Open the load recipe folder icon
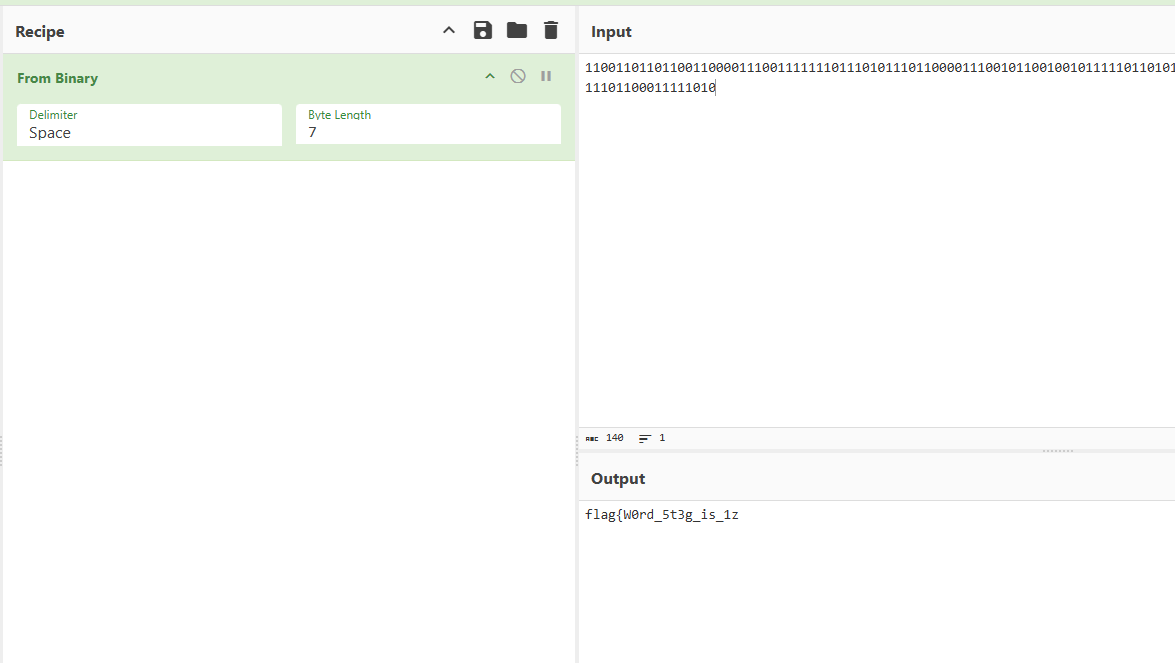Screen dimensions: 1175x663 click(x=517, y=31)
